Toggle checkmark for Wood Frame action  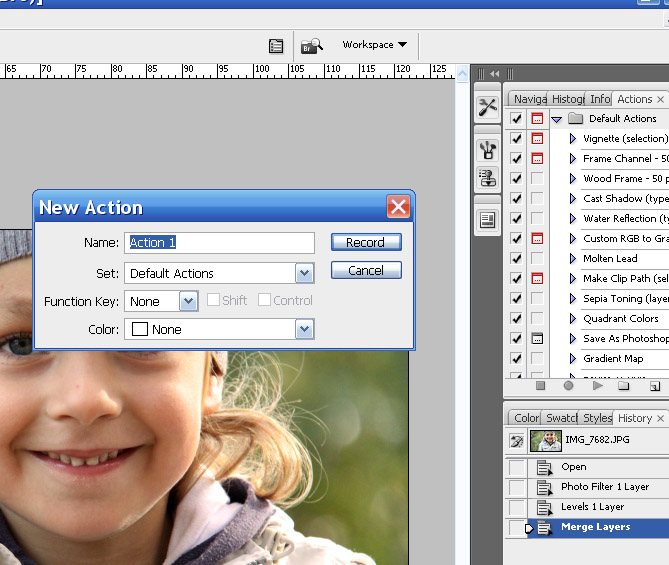click(516, 178)
